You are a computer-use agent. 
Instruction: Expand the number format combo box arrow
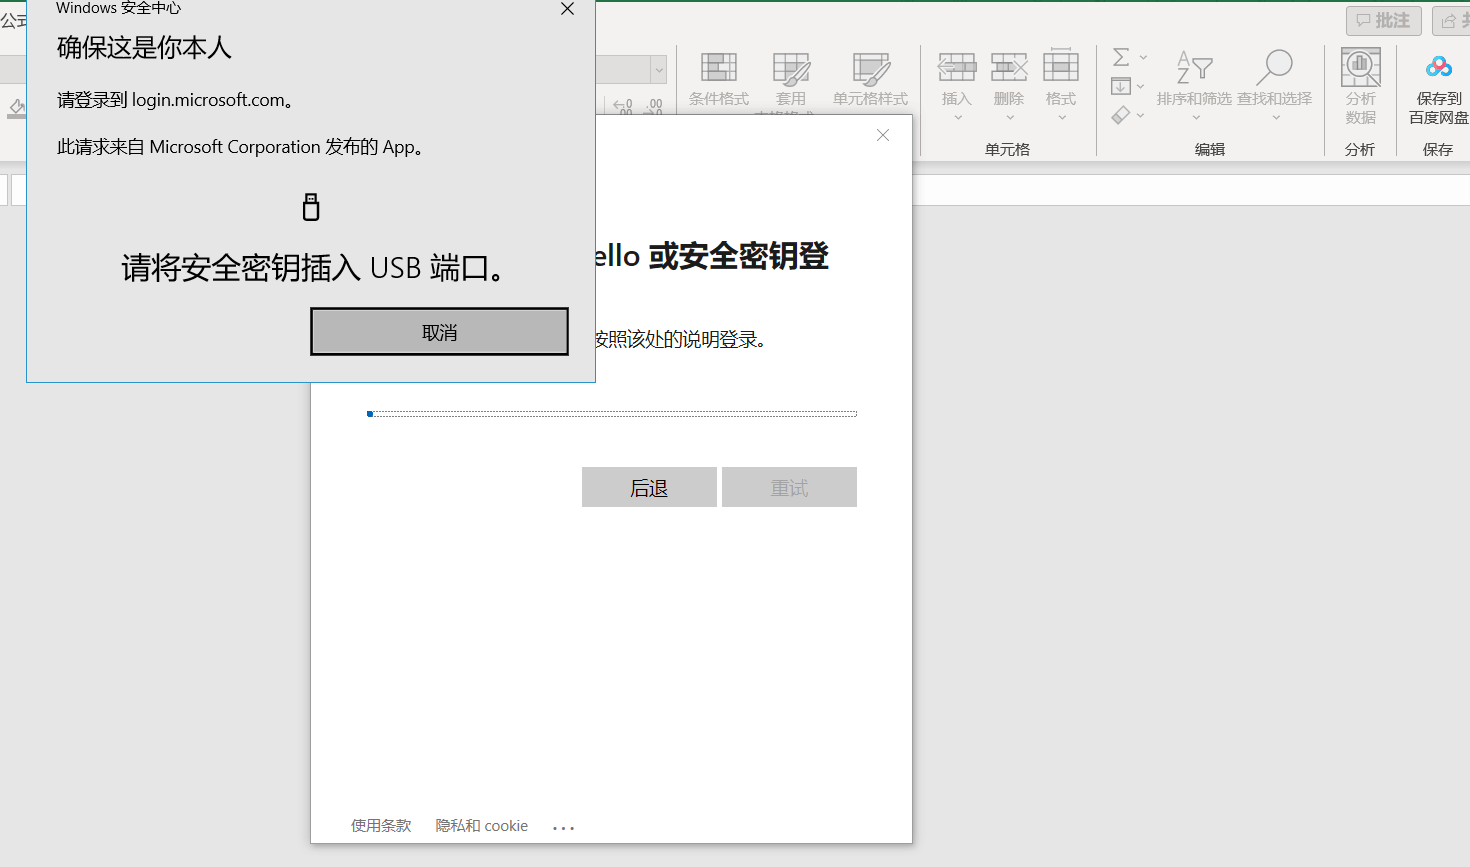(x=659, y=69)
